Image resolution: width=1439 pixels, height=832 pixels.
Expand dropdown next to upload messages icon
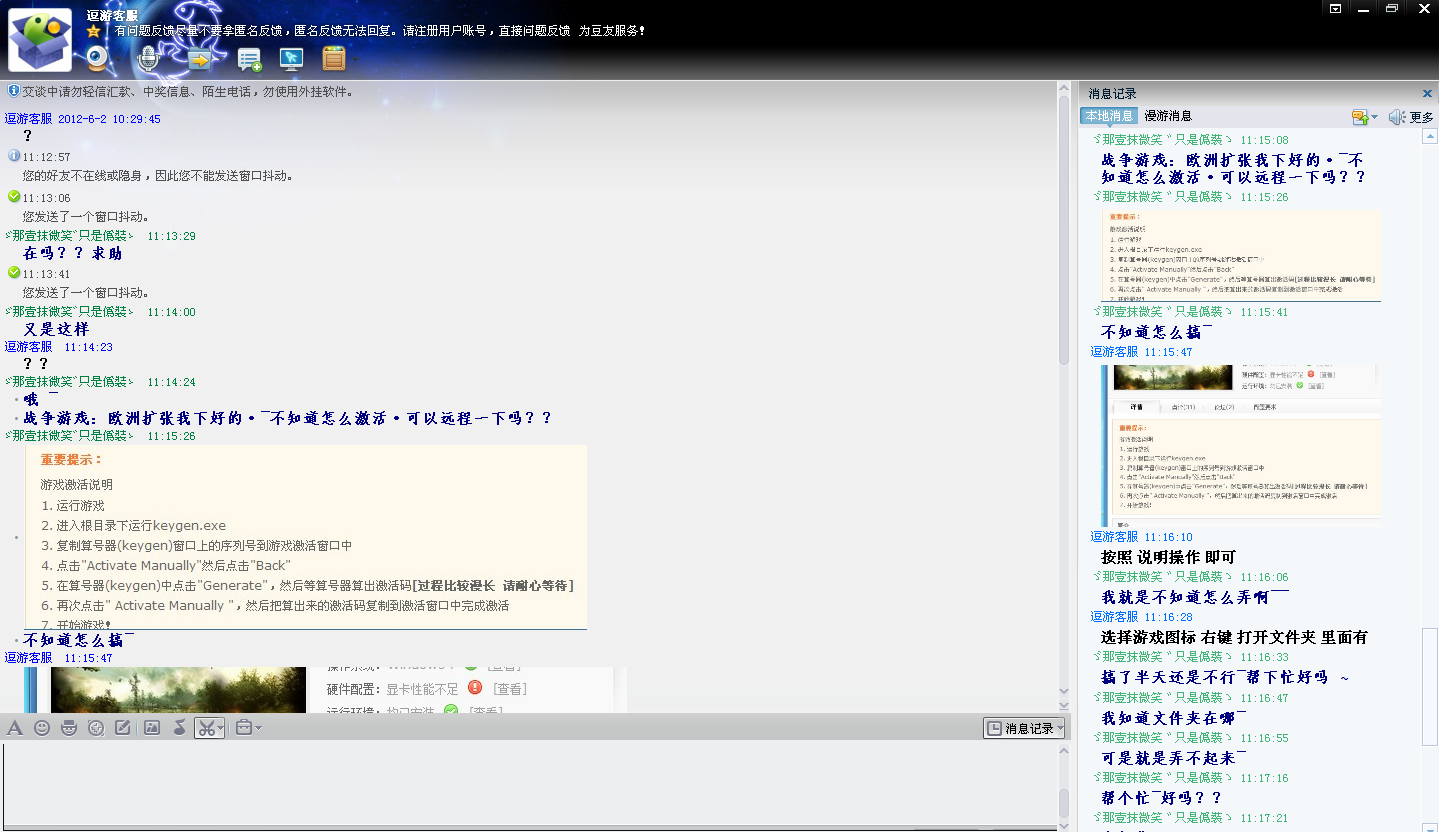tap(1374, 117)
